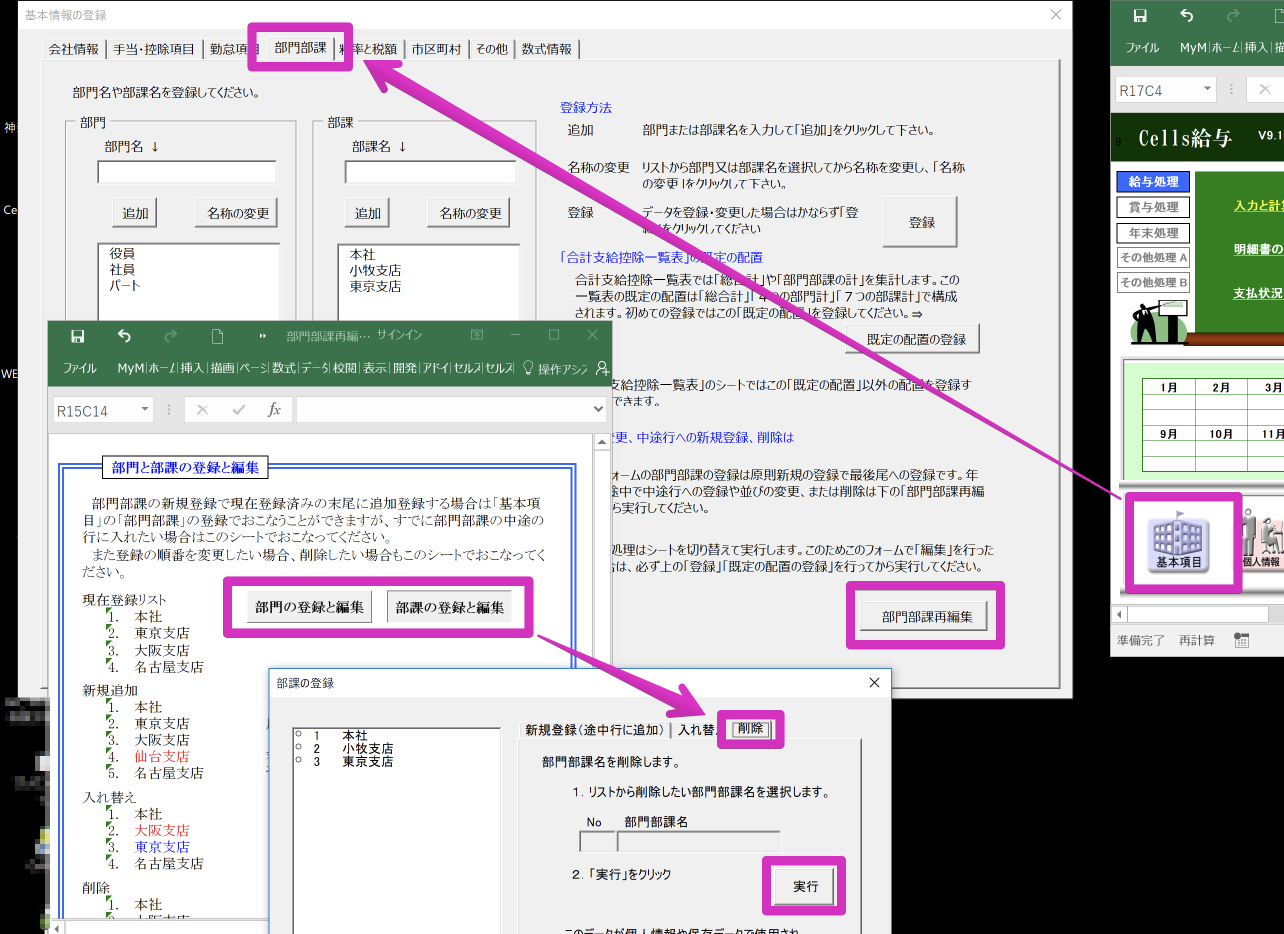The image size is (1284, 934).
Task: Click 追加 button under 部門名
Action: point(135,213)
